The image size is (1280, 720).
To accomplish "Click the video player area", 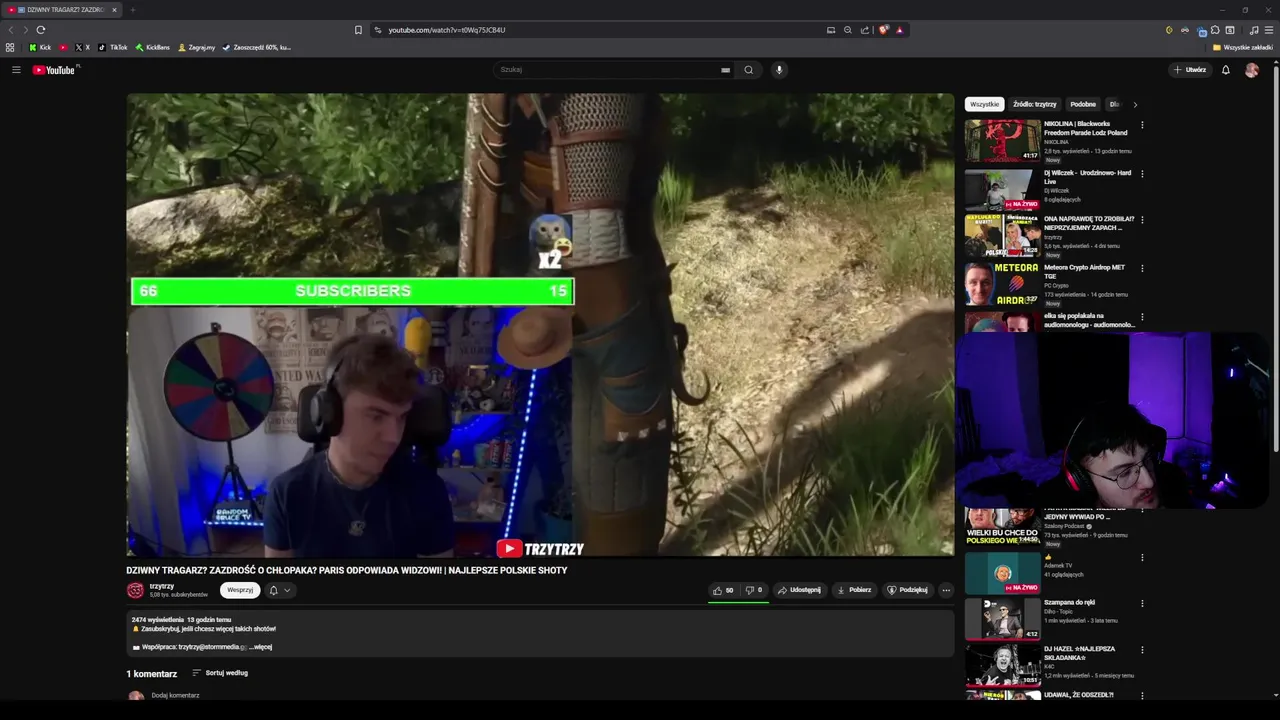I will tap(540, 325).
